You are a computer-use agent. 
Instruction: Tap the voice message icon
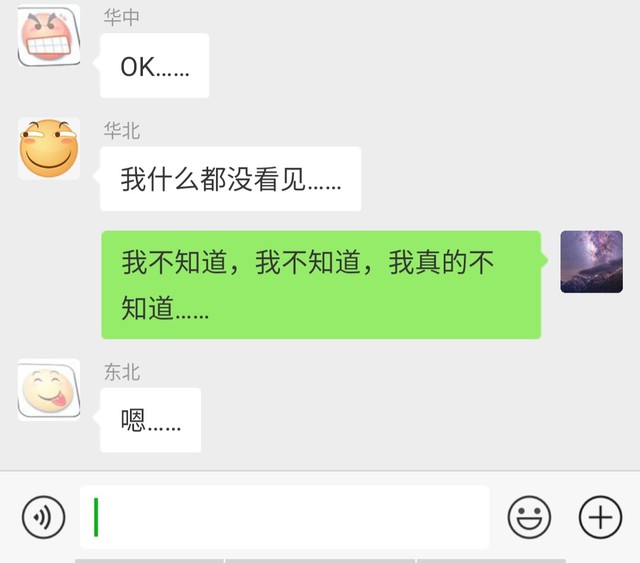(43, 517)
